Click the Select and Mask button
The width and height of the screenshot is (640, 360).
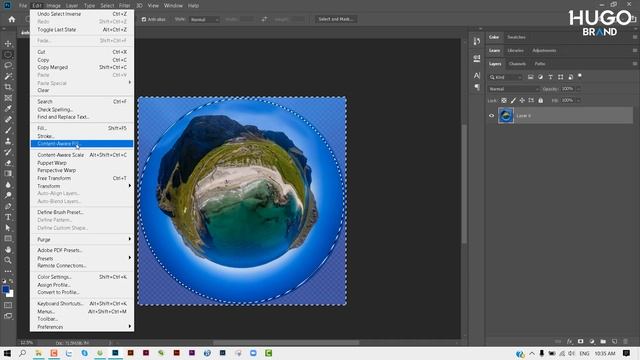tap(336, 19)
